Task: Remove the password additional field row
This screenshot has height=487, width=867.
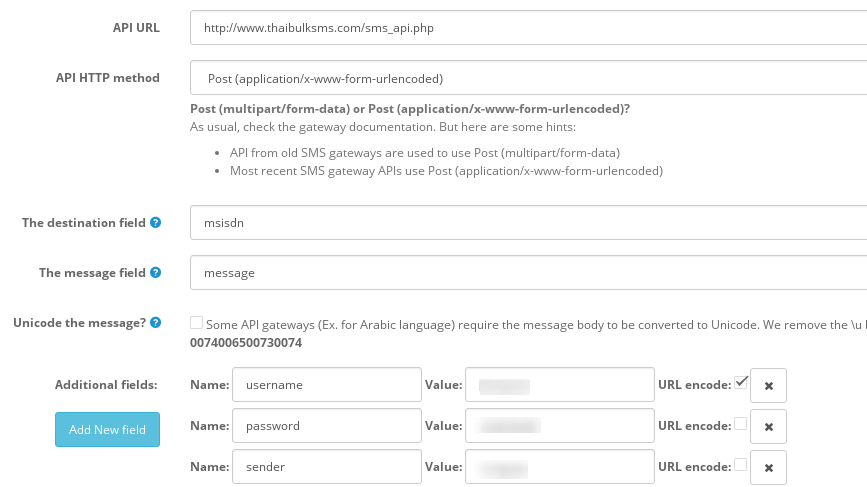Action: point(768,426)
